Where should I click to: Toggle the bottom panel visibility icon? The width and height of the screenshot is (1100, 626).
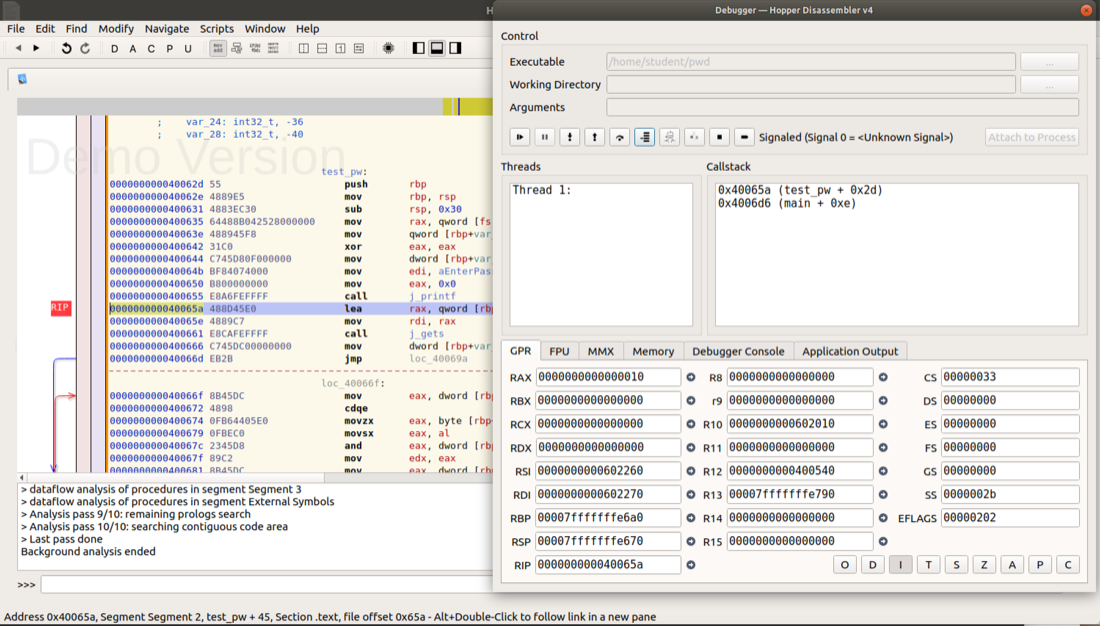[437, 48]
